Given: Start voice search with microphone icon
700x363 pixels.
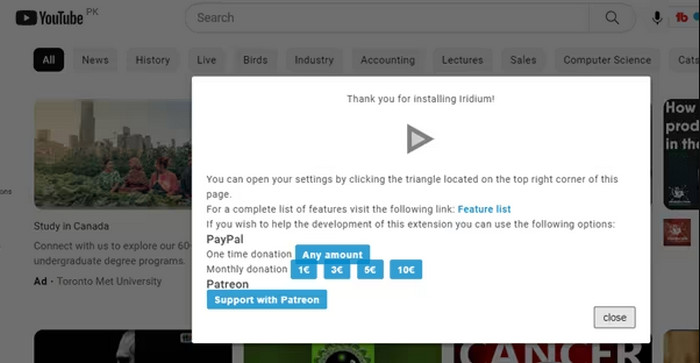Looking at the screenshot, I should pyautogui.click(x=657, y=18).
